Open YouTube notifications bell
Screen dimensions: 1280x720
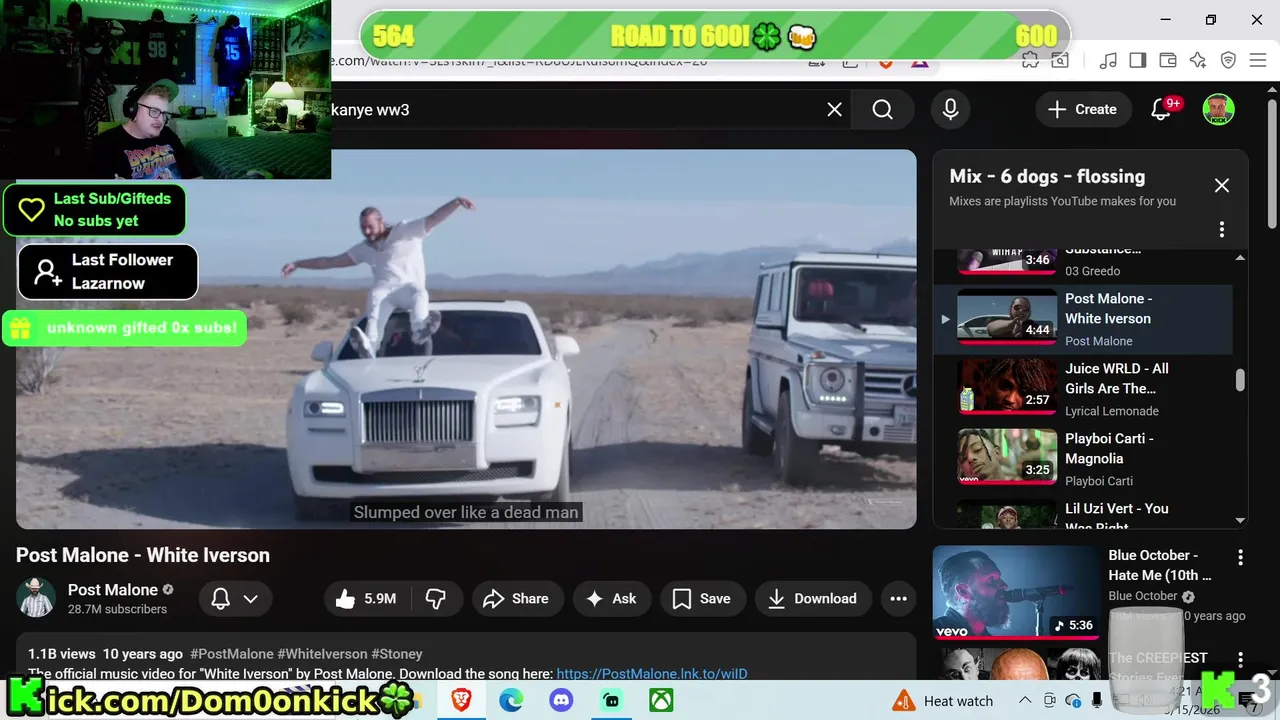tap(1161, 110)
